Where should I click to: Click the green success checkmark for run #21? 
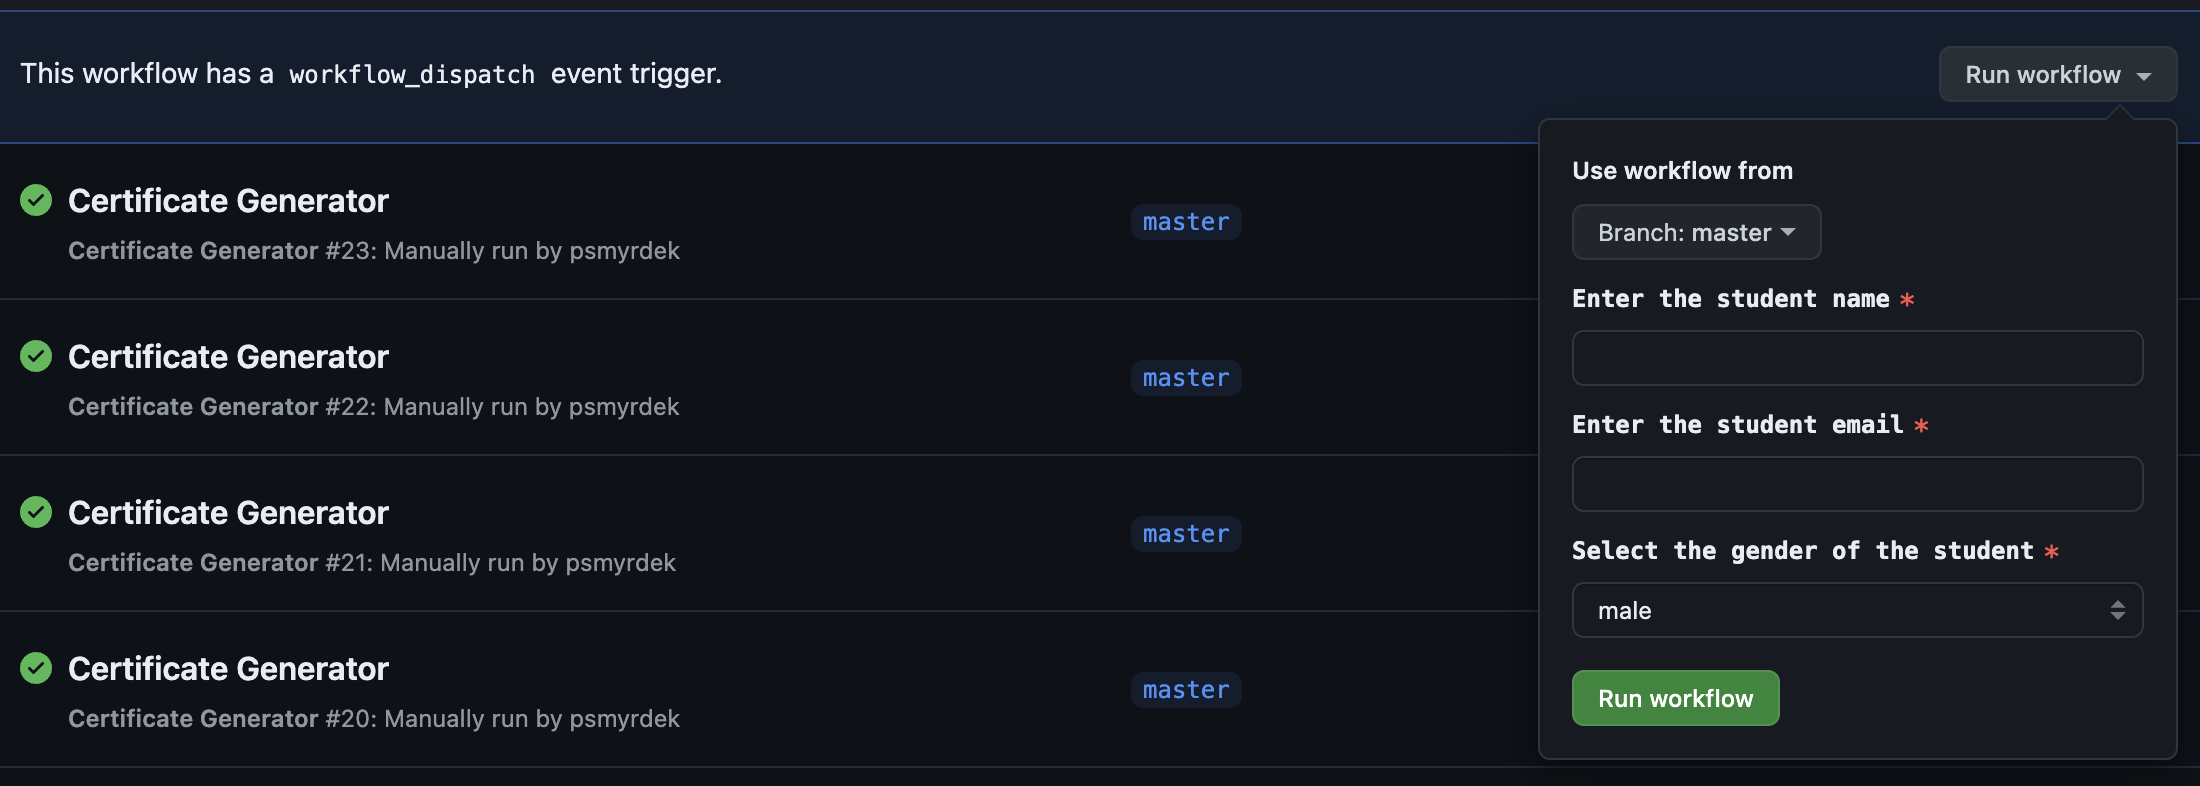click(x=36, y=512)
